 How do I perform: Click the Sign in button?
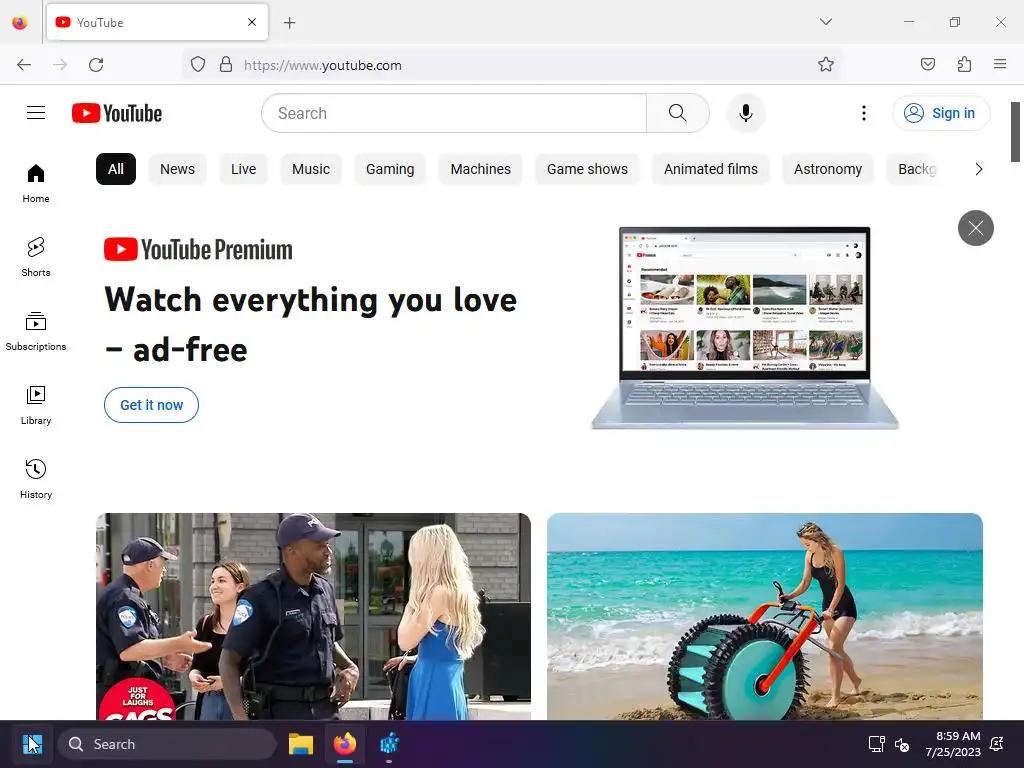941,113
